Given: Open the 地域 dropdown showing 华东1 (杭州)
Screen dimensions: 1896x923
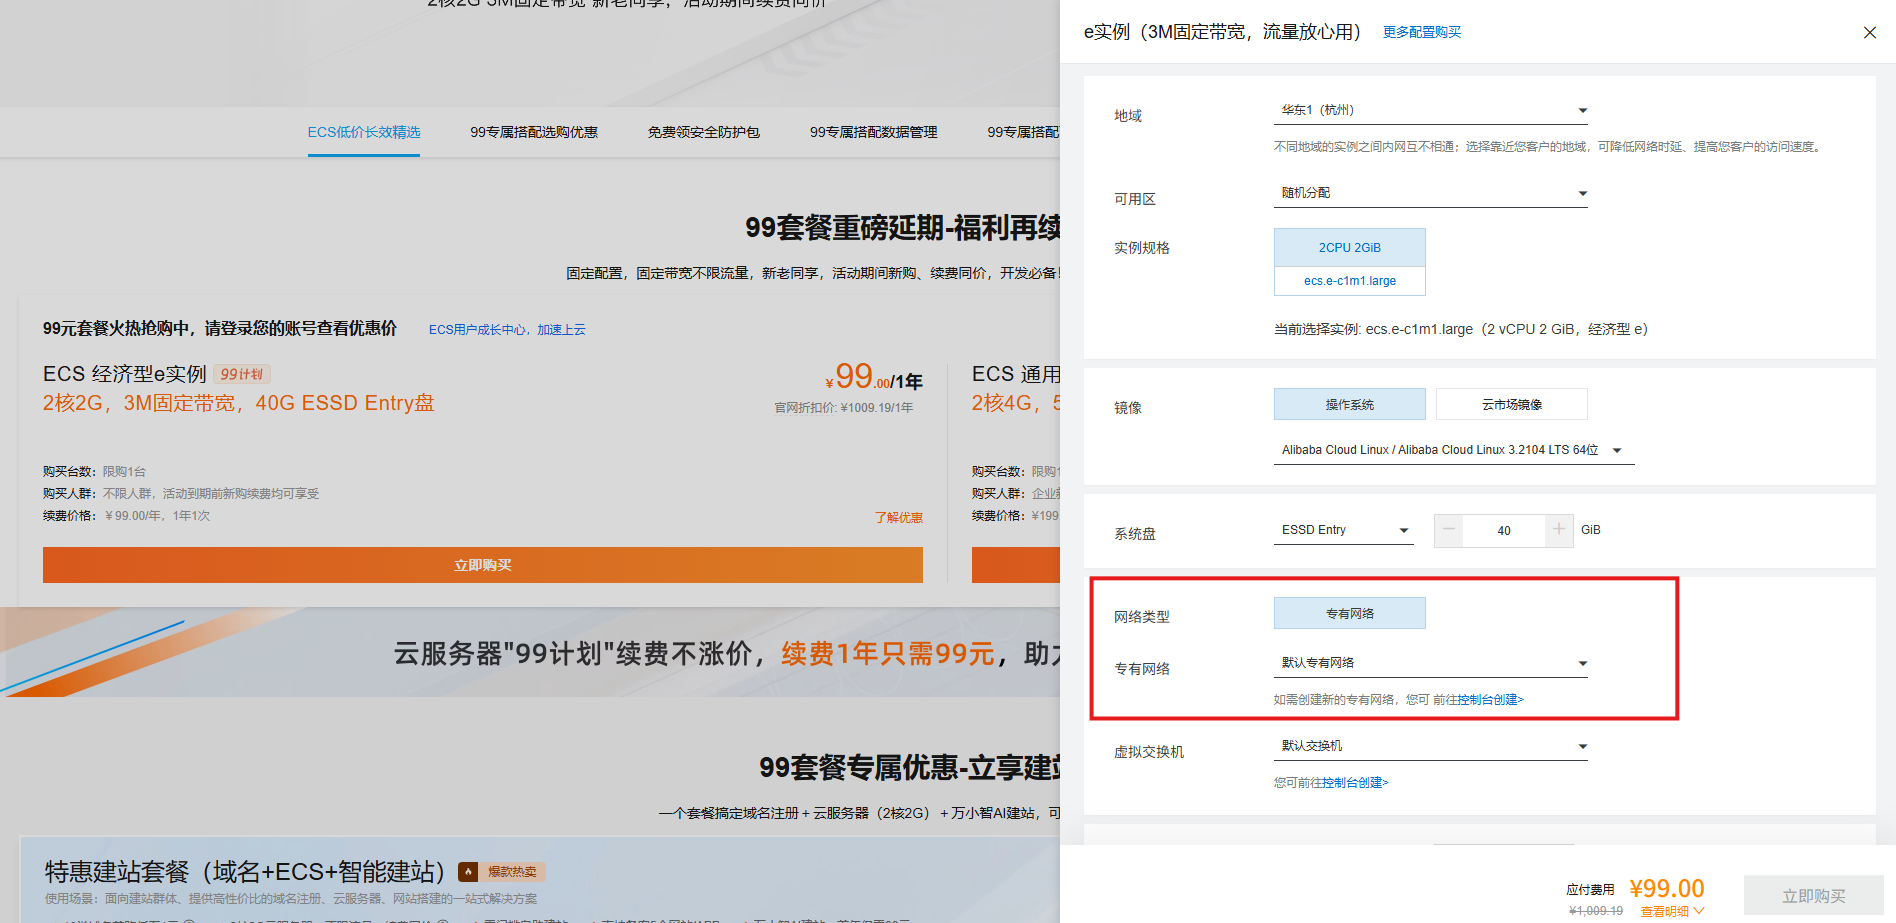Looking at the screenshot, I should coord(1430,110).
